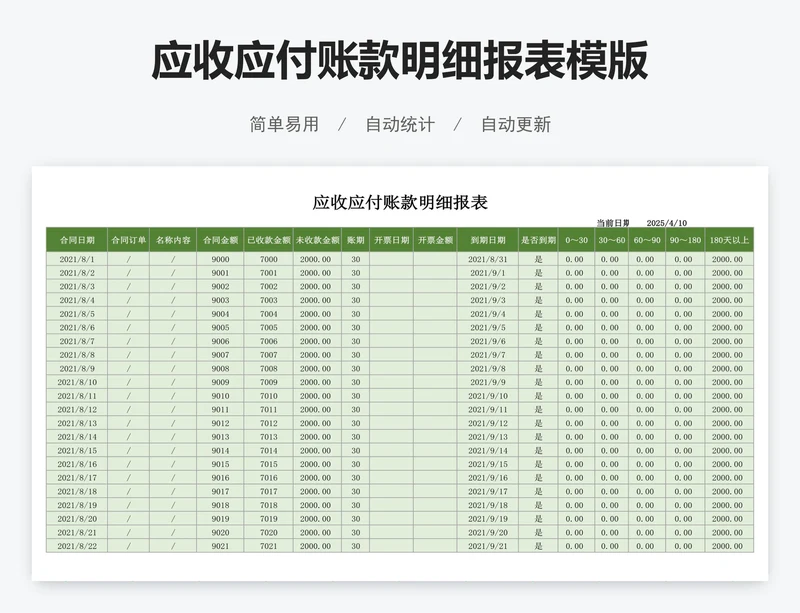Image resolution: width=800 pixels, height=613 pixels.
Task: Select received amount cell 7018
Action: tap(268, 505)
